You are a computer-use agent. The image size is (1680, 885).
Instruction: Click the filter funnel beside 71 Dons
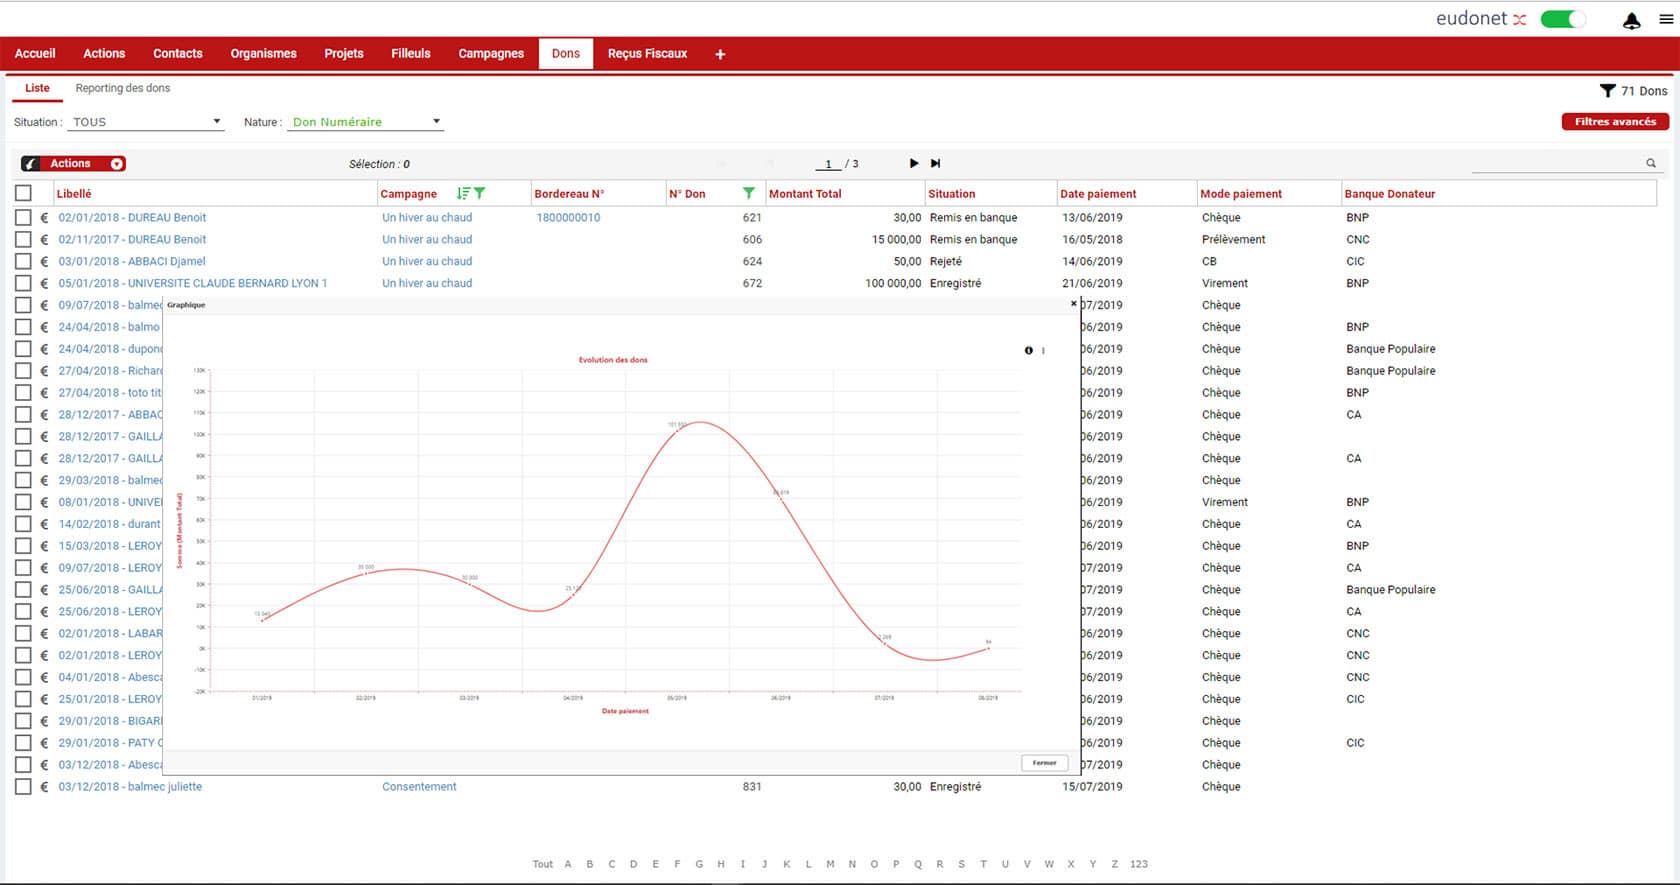click(x=1607, y=91)
